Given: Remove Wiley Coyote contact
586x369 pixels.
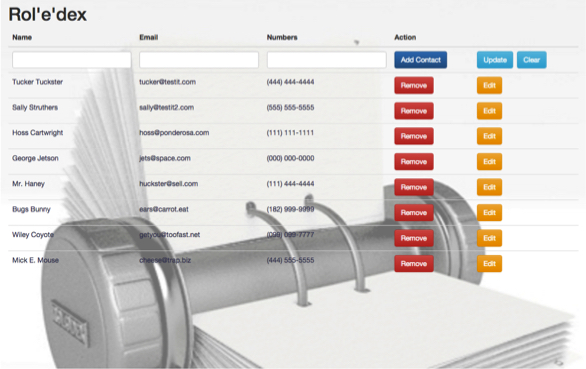Looking at the screenshot, I should tap(414, 238).
